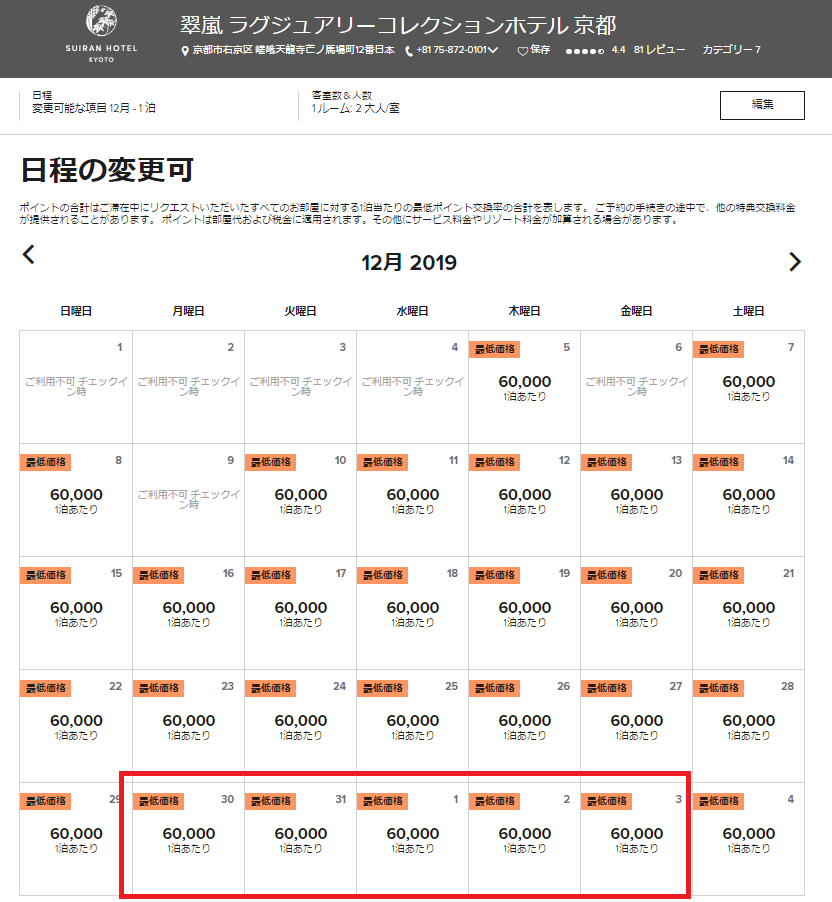Select December 24 date cell
The width and height of the screenshot is (832, 902).
(300, 725)
